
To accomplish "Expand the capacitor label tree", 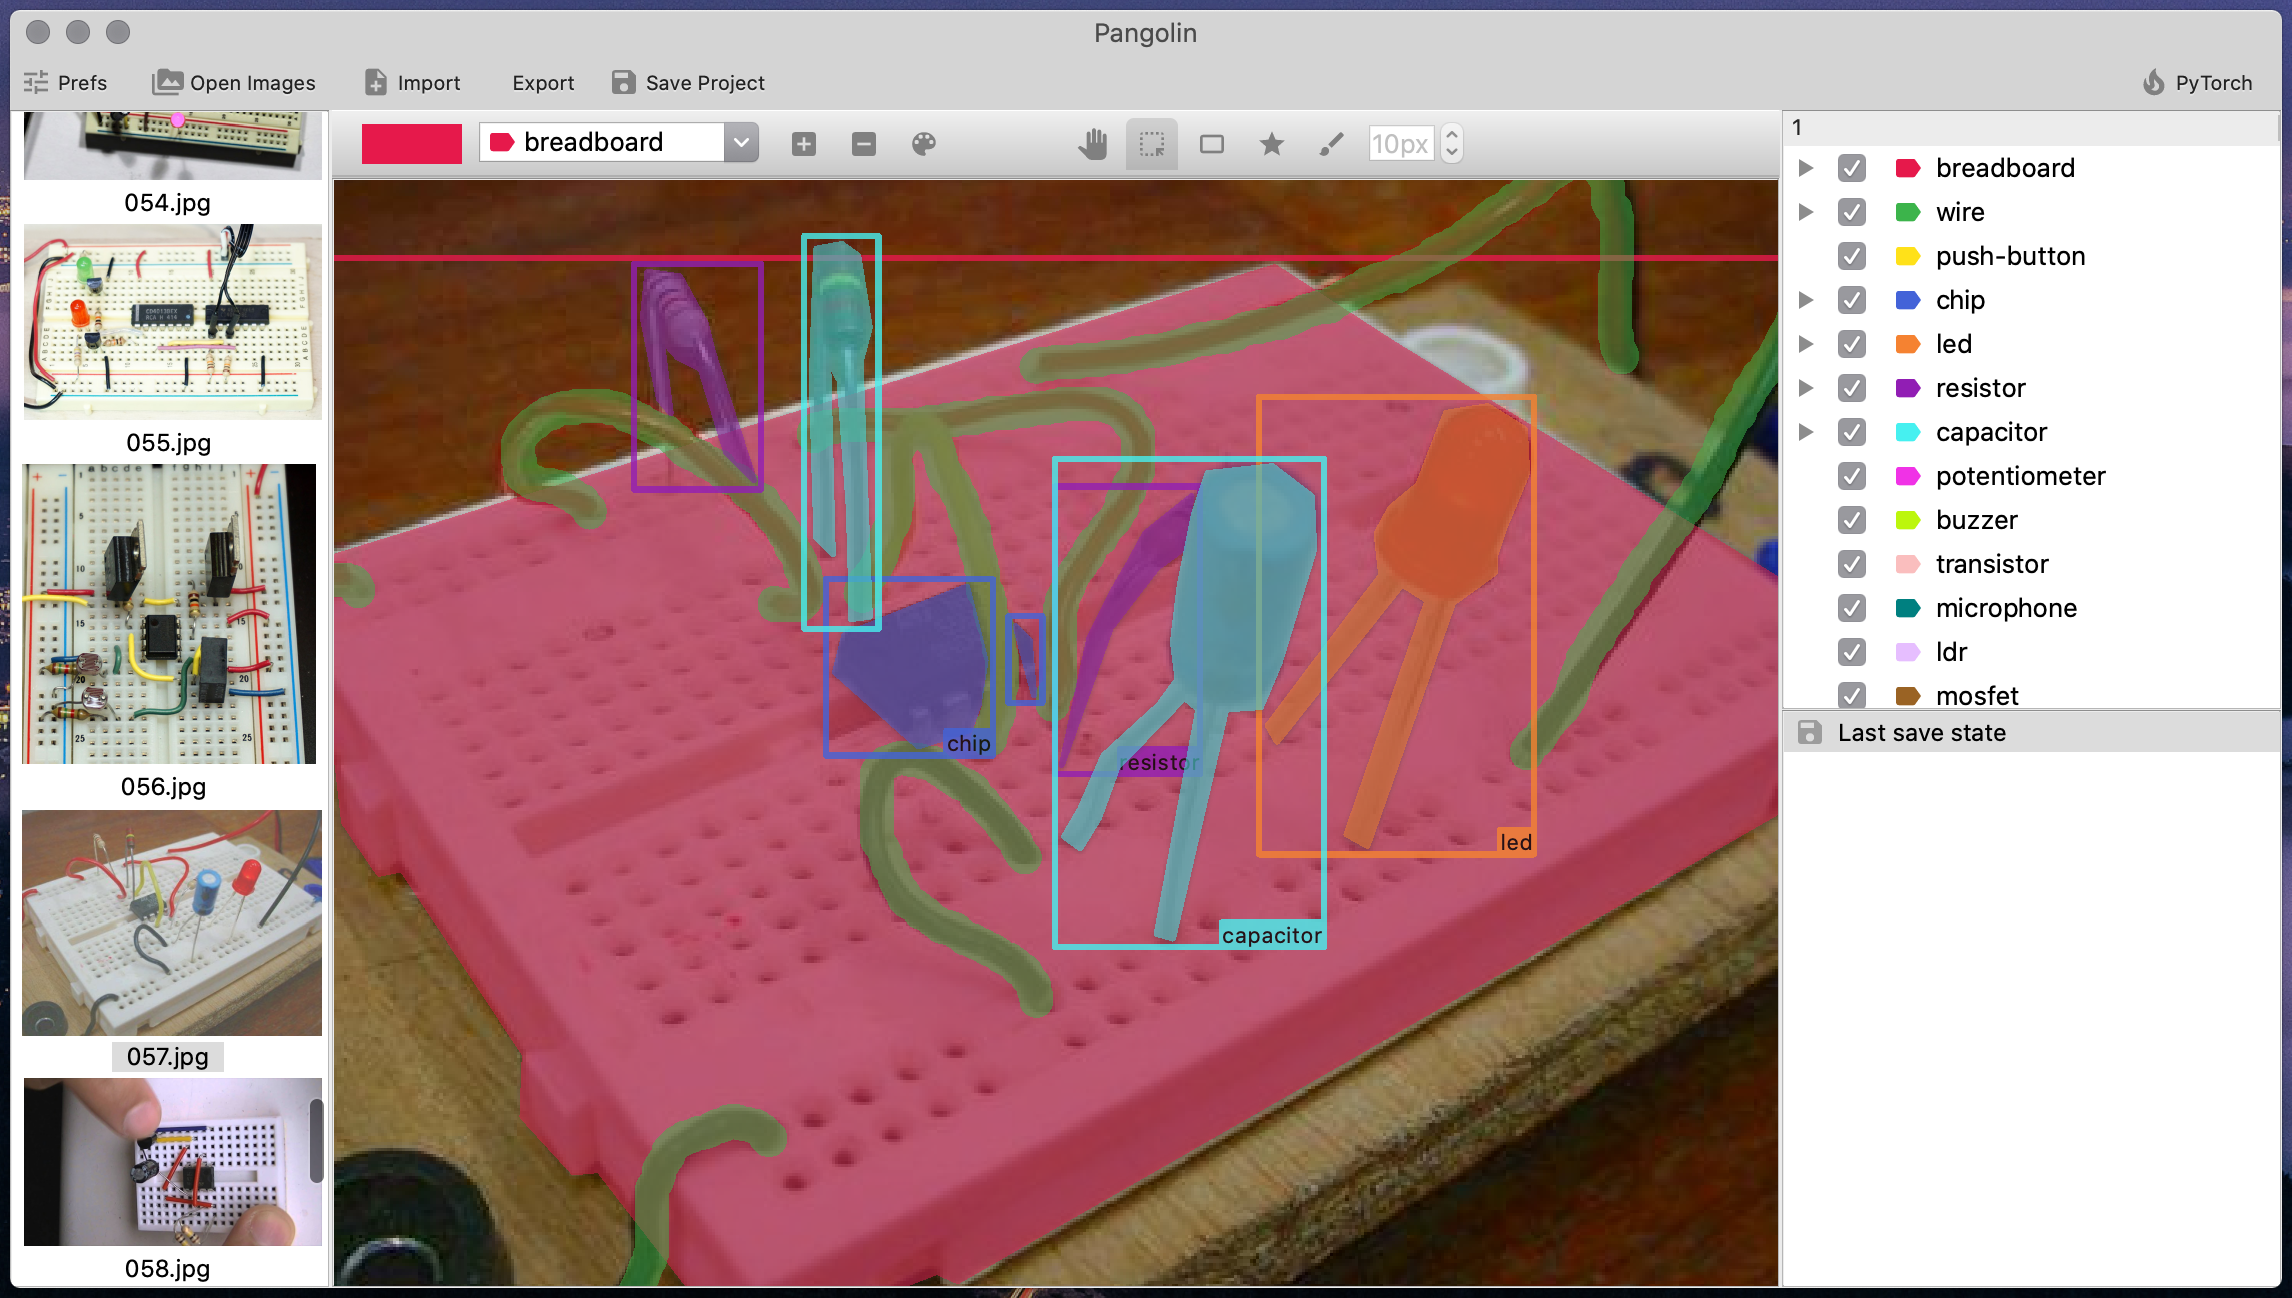I will (x=1806, y=432).
